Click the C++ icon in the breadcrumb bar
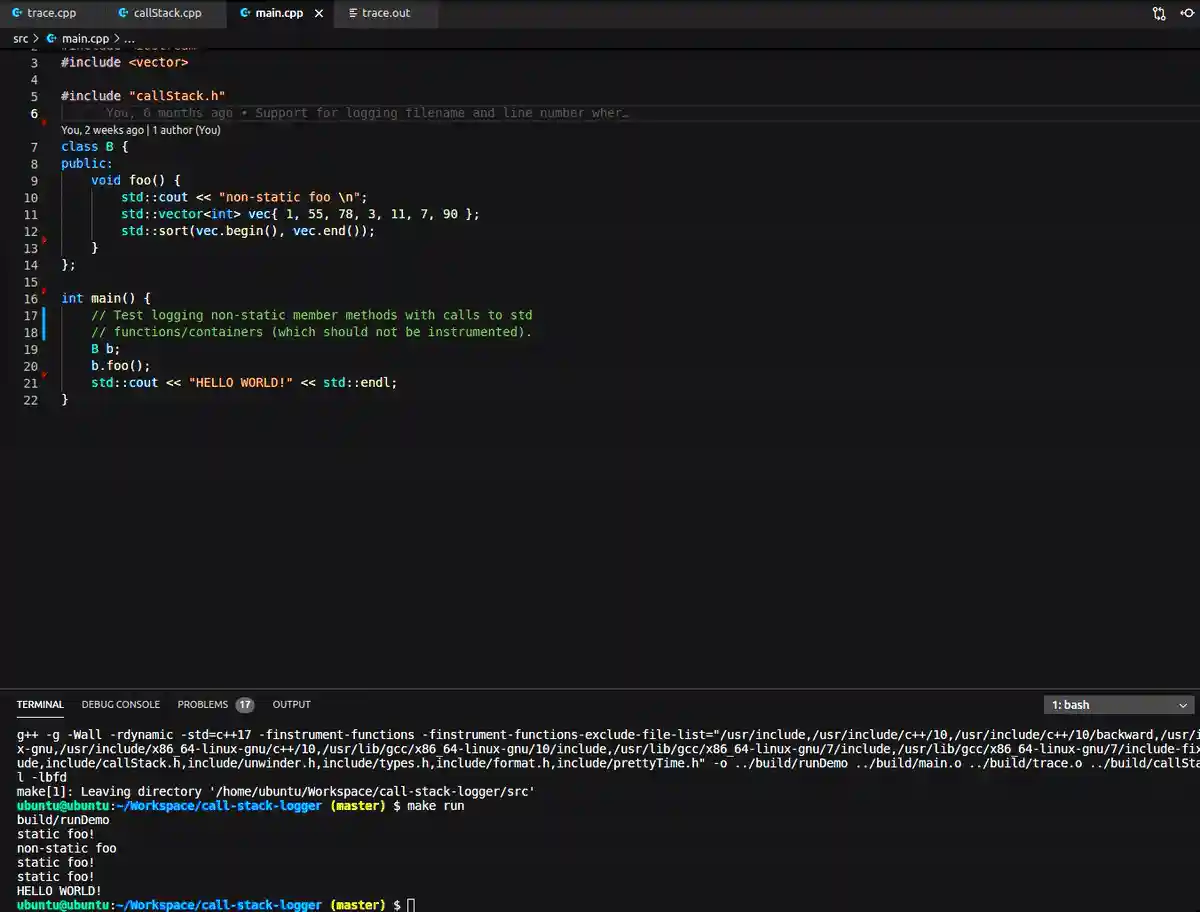Image resolution: width=1200 pixels, height=912 pixels. [50, 38]
